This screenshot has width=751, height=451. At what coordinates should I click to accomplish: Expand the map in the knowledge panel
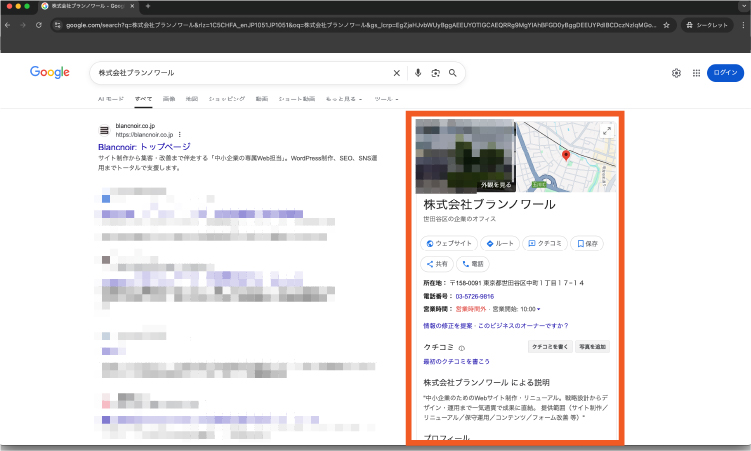[x=607, y=131]
